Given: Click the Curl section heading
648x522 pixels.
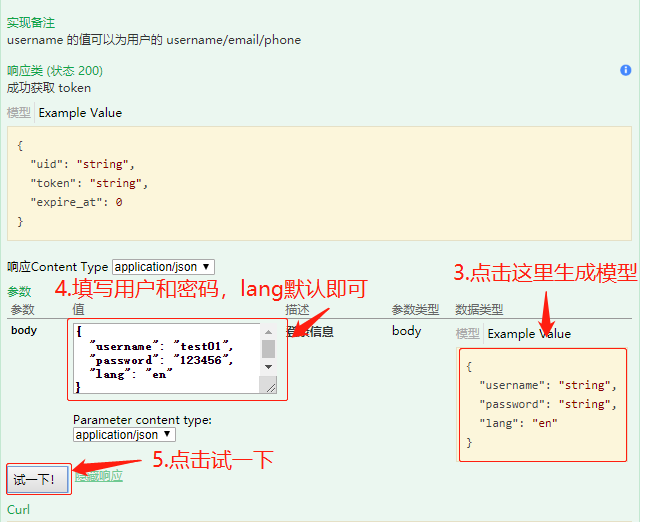Looking at the screenshot, I should pyautogui.click(x=18, y=510).
